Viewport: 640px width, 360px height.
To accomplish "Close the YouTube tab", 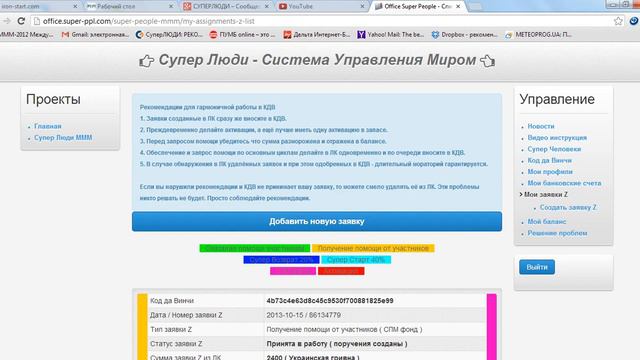I will tap(362, 7).
